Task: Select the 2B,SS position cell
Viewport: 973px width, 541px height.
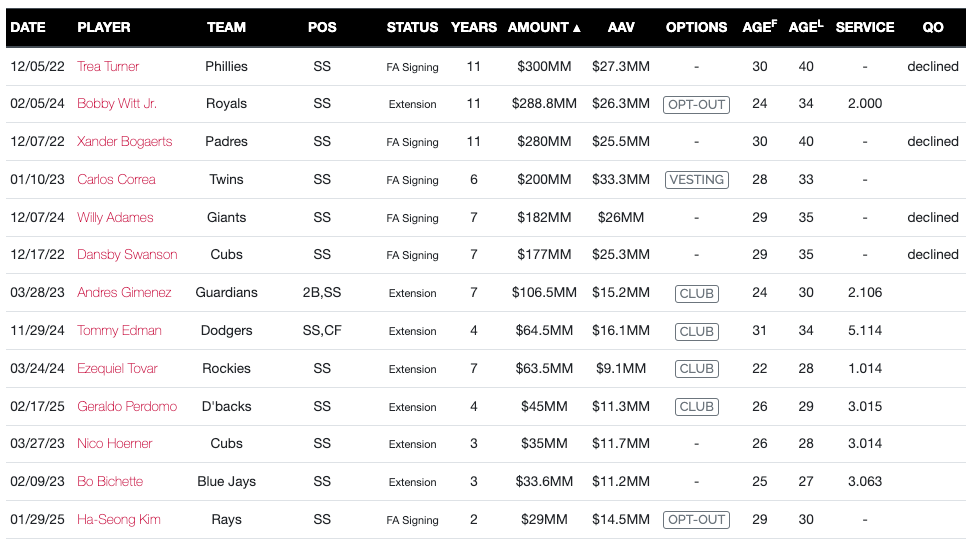Action: [x=322, y=292]
